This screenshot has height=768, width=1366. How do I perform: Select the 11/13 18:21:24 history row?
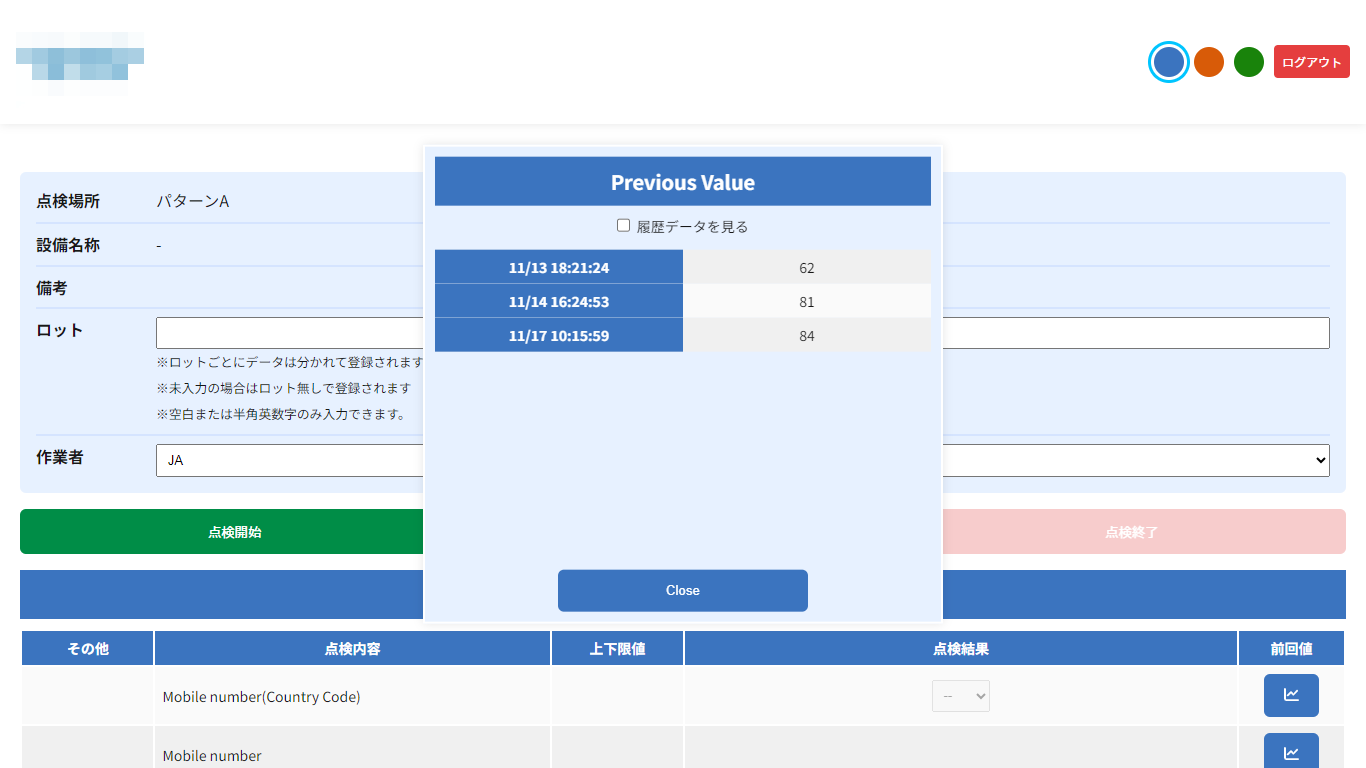point(558,268)
